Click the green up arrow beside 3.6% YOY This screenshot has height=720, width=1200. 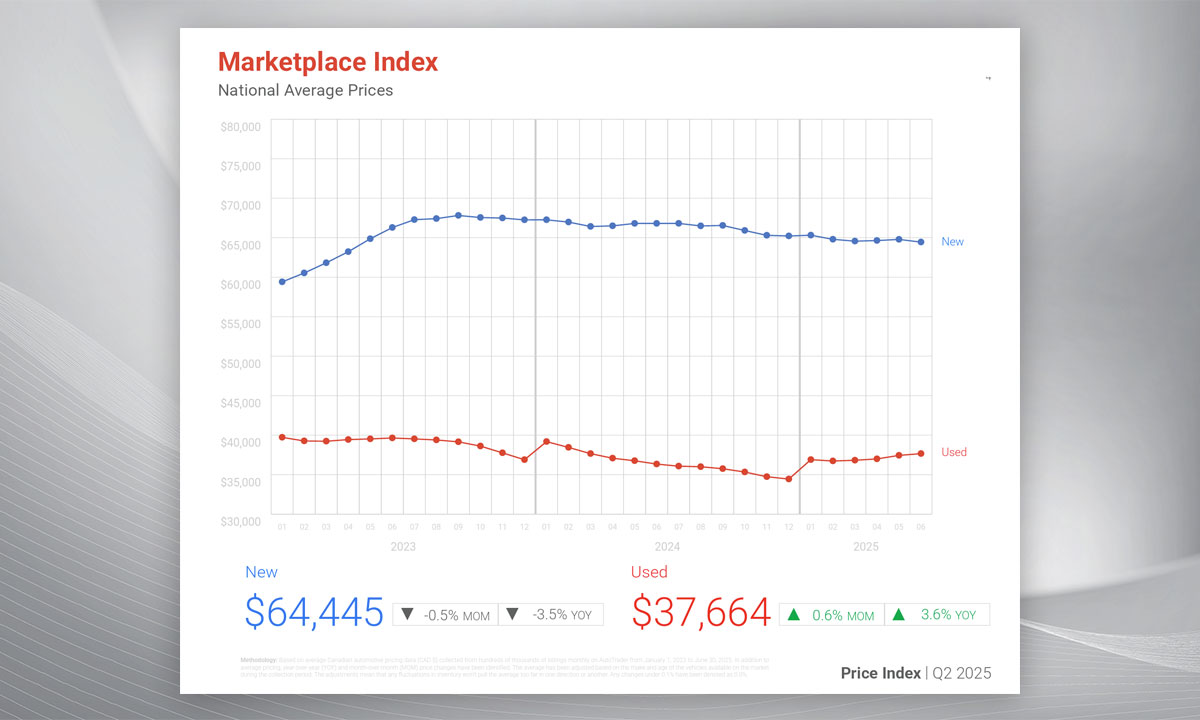898,614
